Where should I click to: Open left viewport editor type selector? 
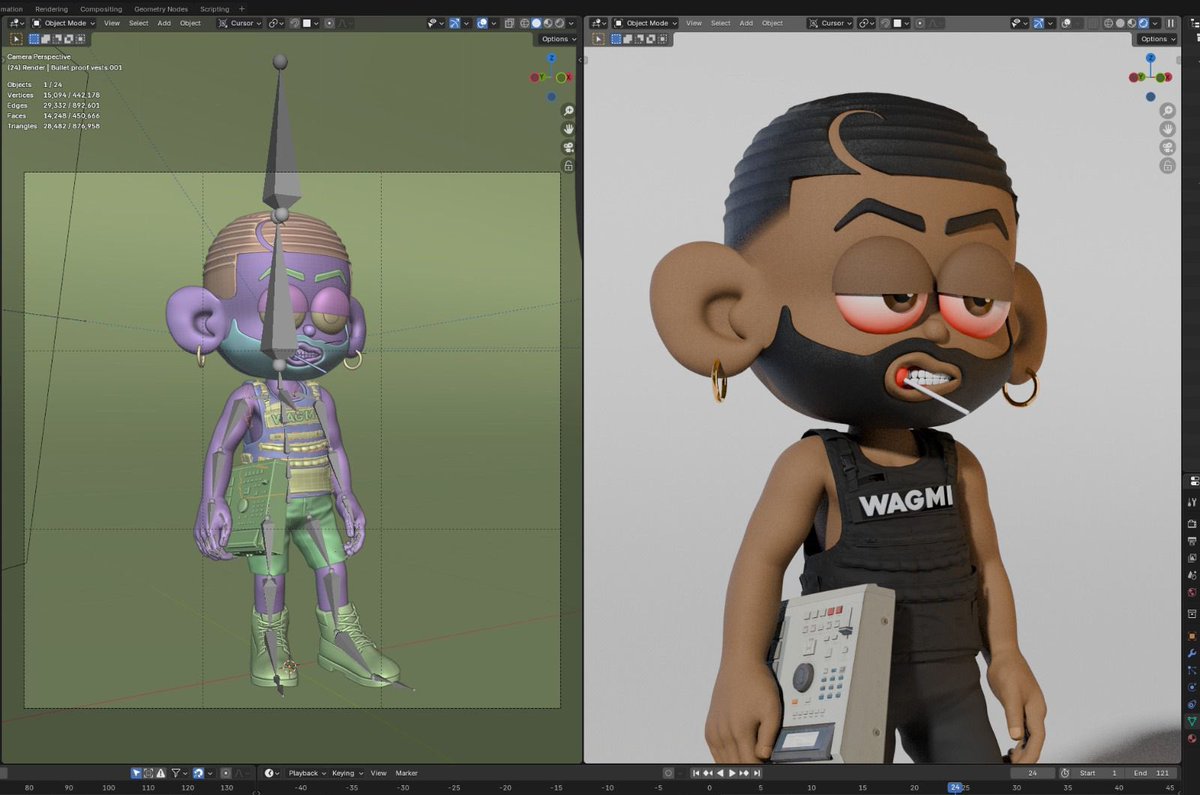click(x=17, y=23)
